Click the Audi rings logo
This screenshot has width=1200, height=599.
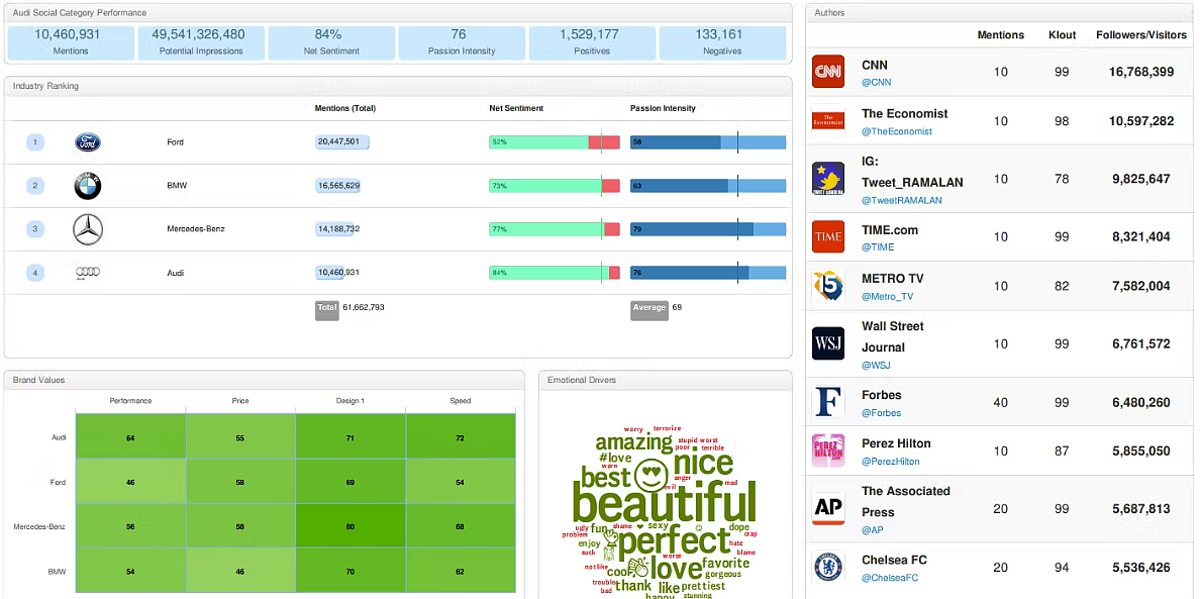(x=88, y=272)
